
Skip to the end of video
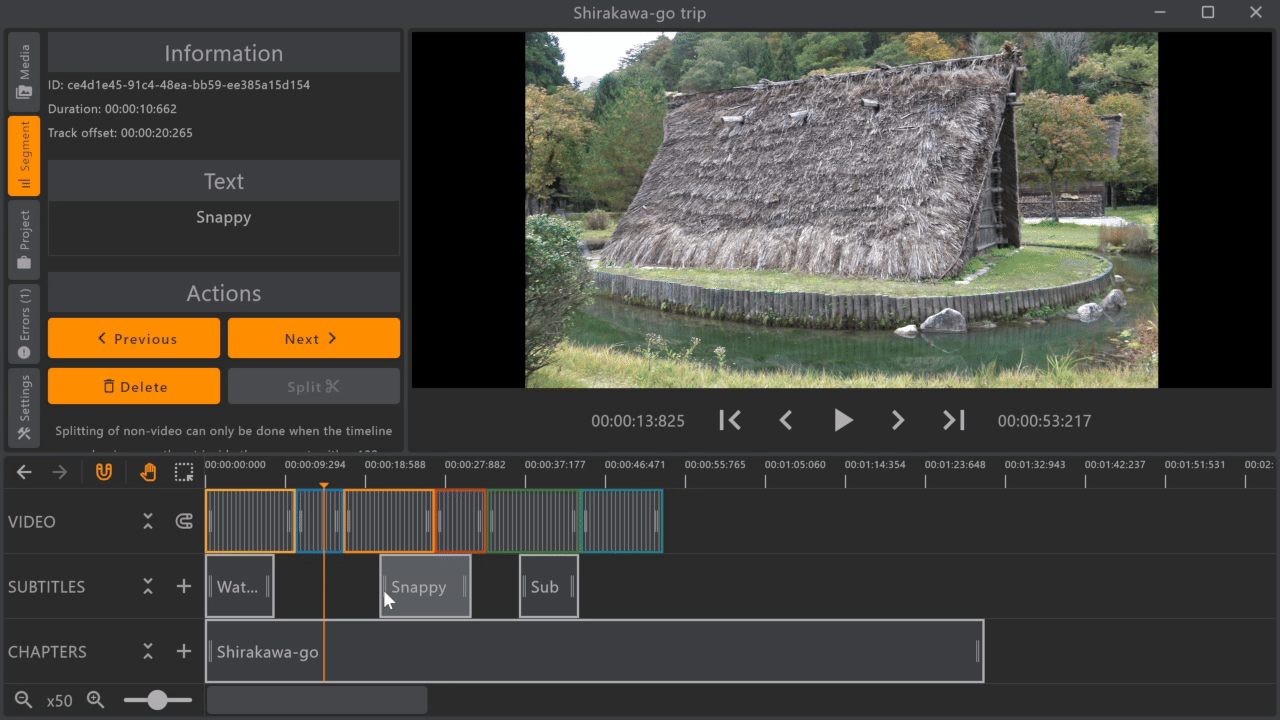pyautogui.click(x=954, y=421)
